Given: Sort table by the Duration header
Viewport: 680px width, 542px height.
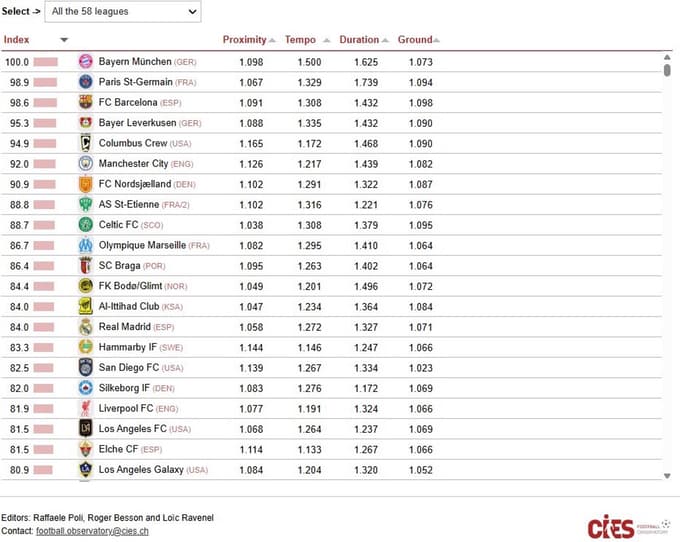Looking at the screenshot, I should 359,40.
